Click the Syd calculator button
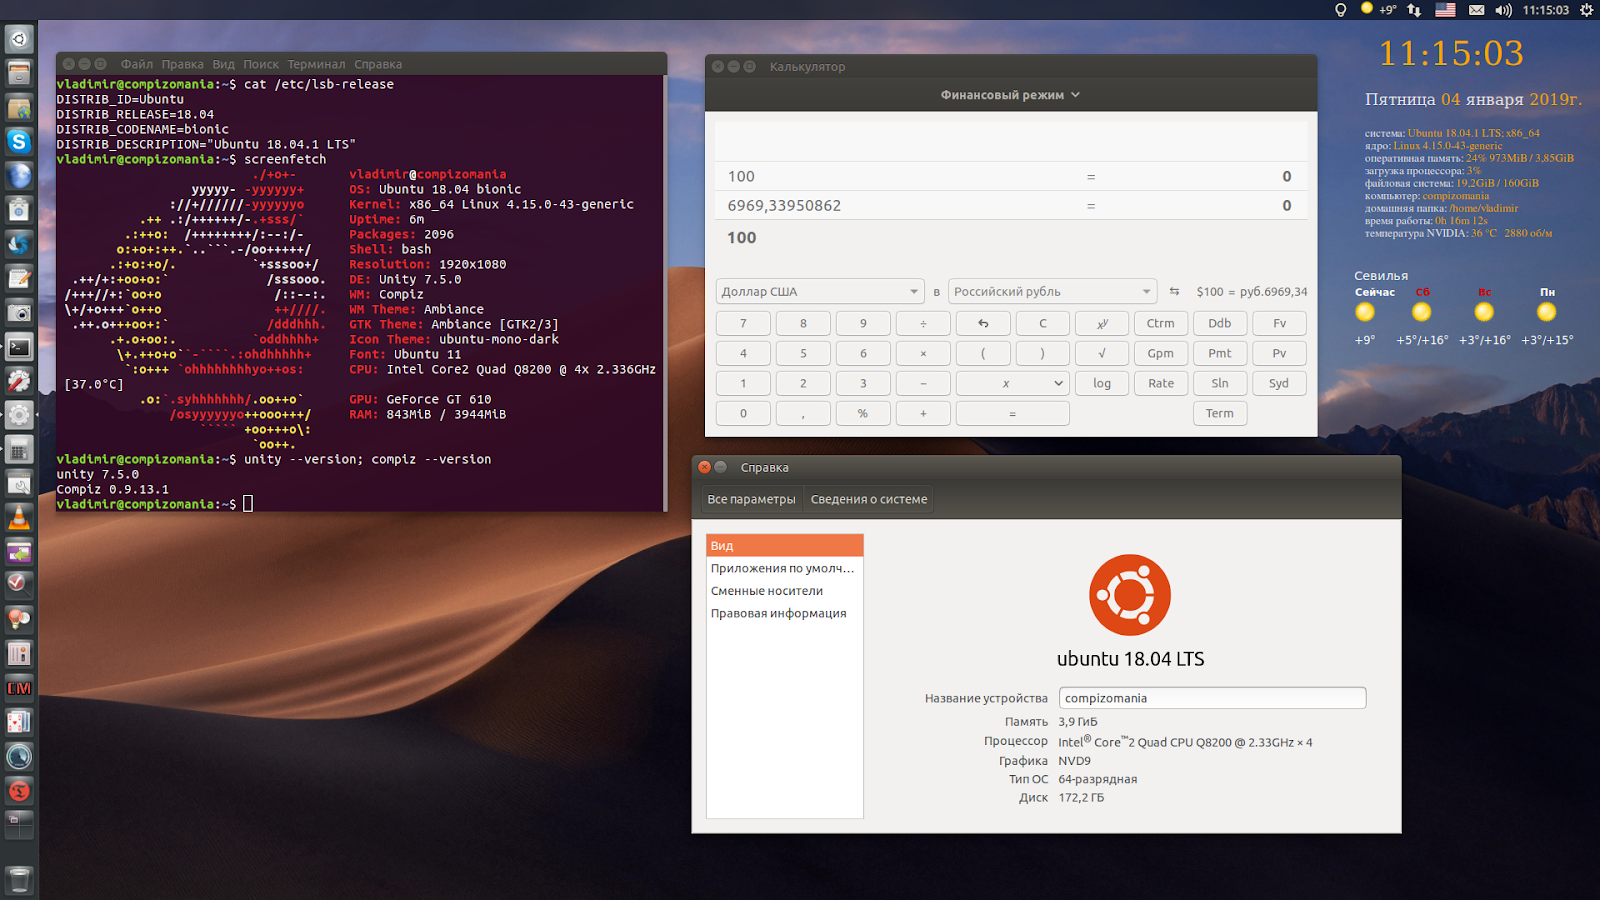Image resolution: width=1600 pixels, height=900 pixels. [1279, 383]
